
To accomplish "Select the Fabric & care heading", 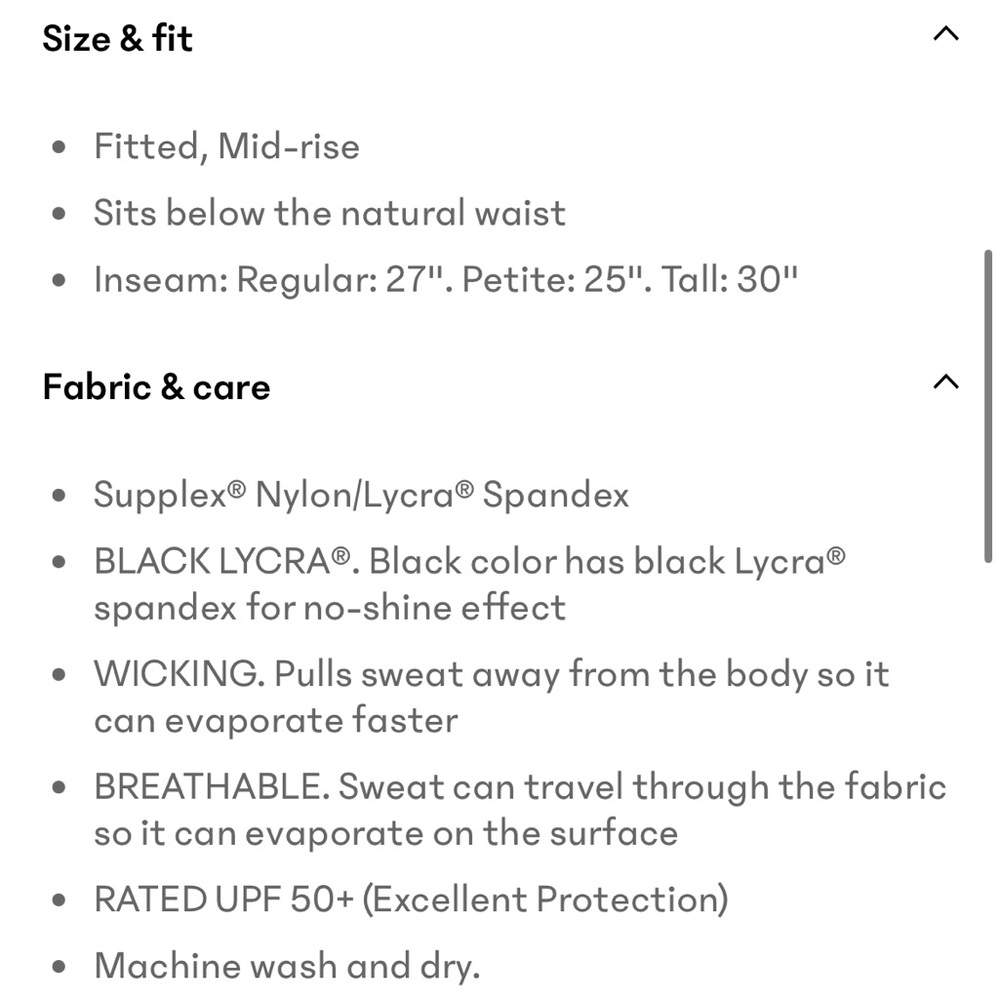I will point(156,386).
